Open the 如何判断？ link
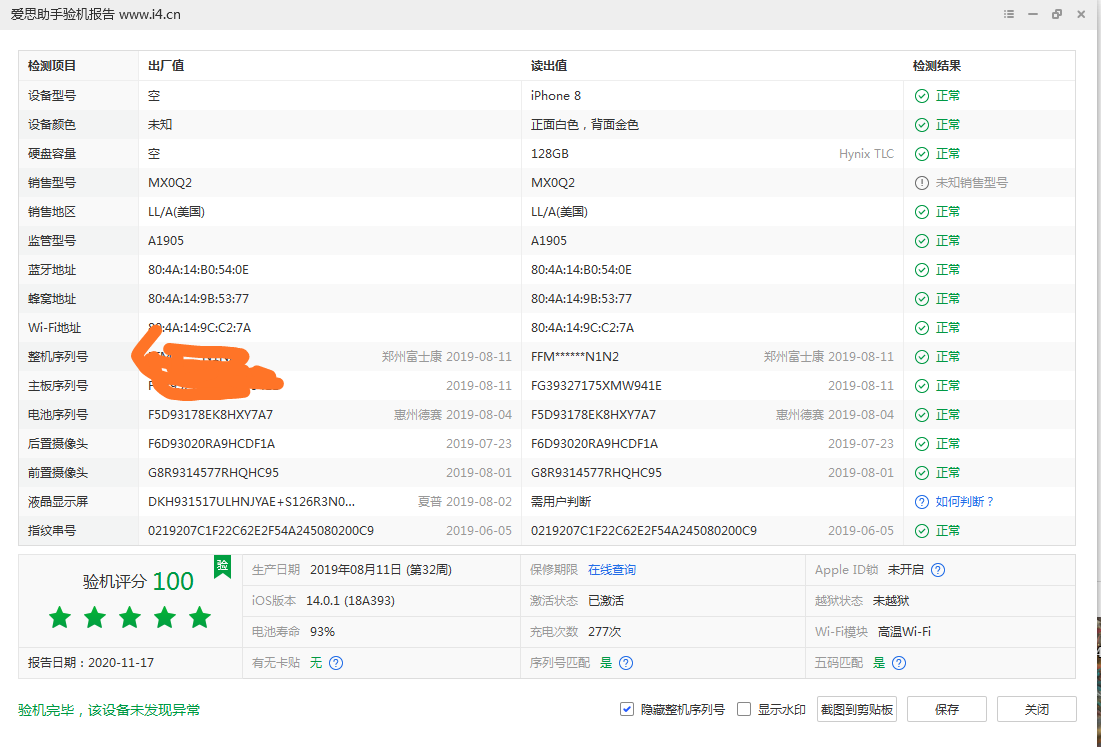Screen dimensions: 1101x747 tap(965, 502)
